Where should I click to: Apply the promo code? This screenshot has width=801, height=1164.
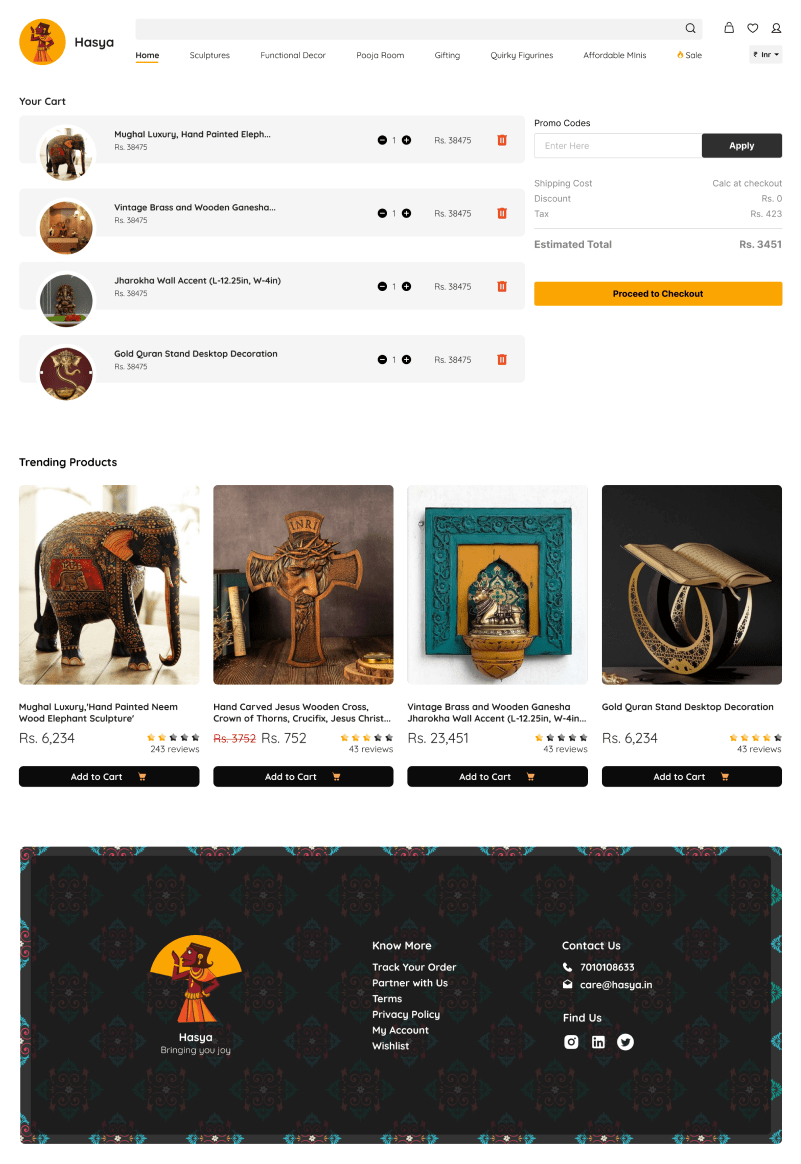click(x=742, y=146)
